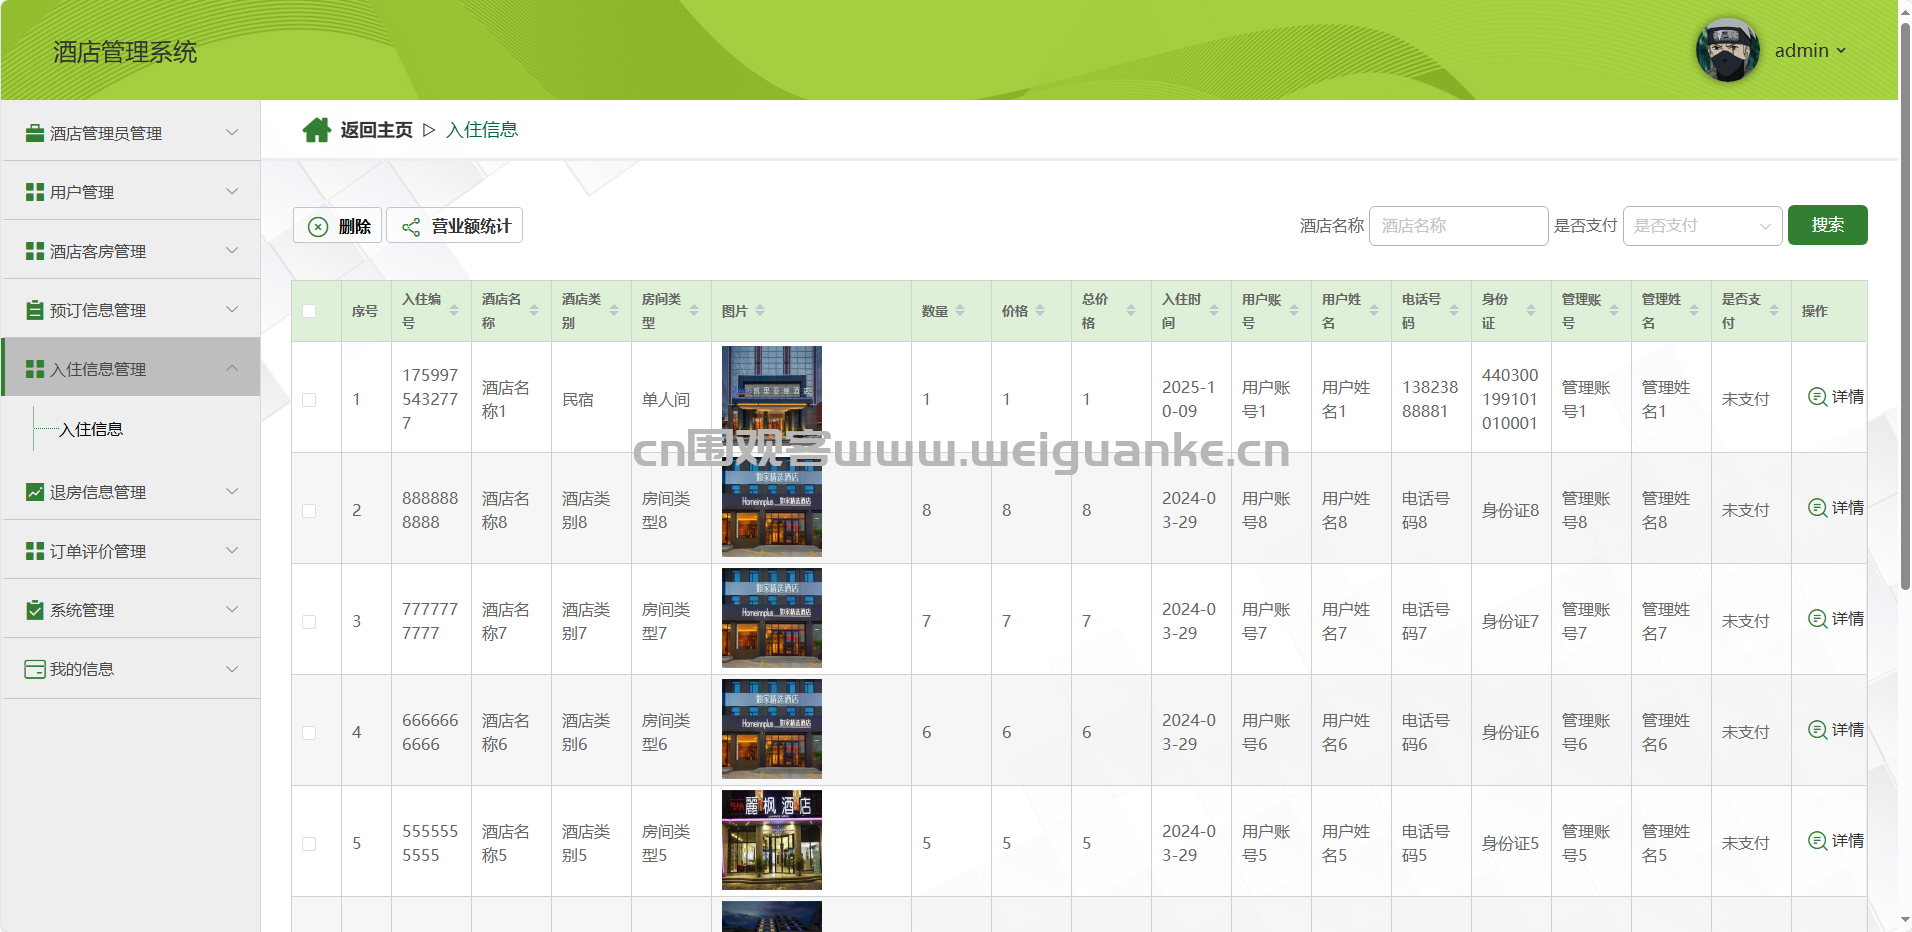Click the 营业额统计 button
Screen dimensions: 1912x932
coord(455,226)
